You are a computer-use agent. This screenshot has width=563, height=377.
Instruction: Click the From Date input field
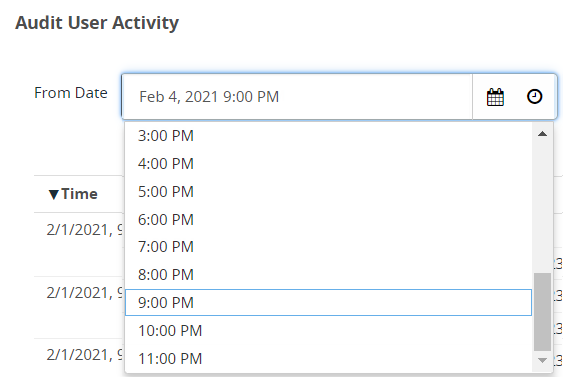297,97
